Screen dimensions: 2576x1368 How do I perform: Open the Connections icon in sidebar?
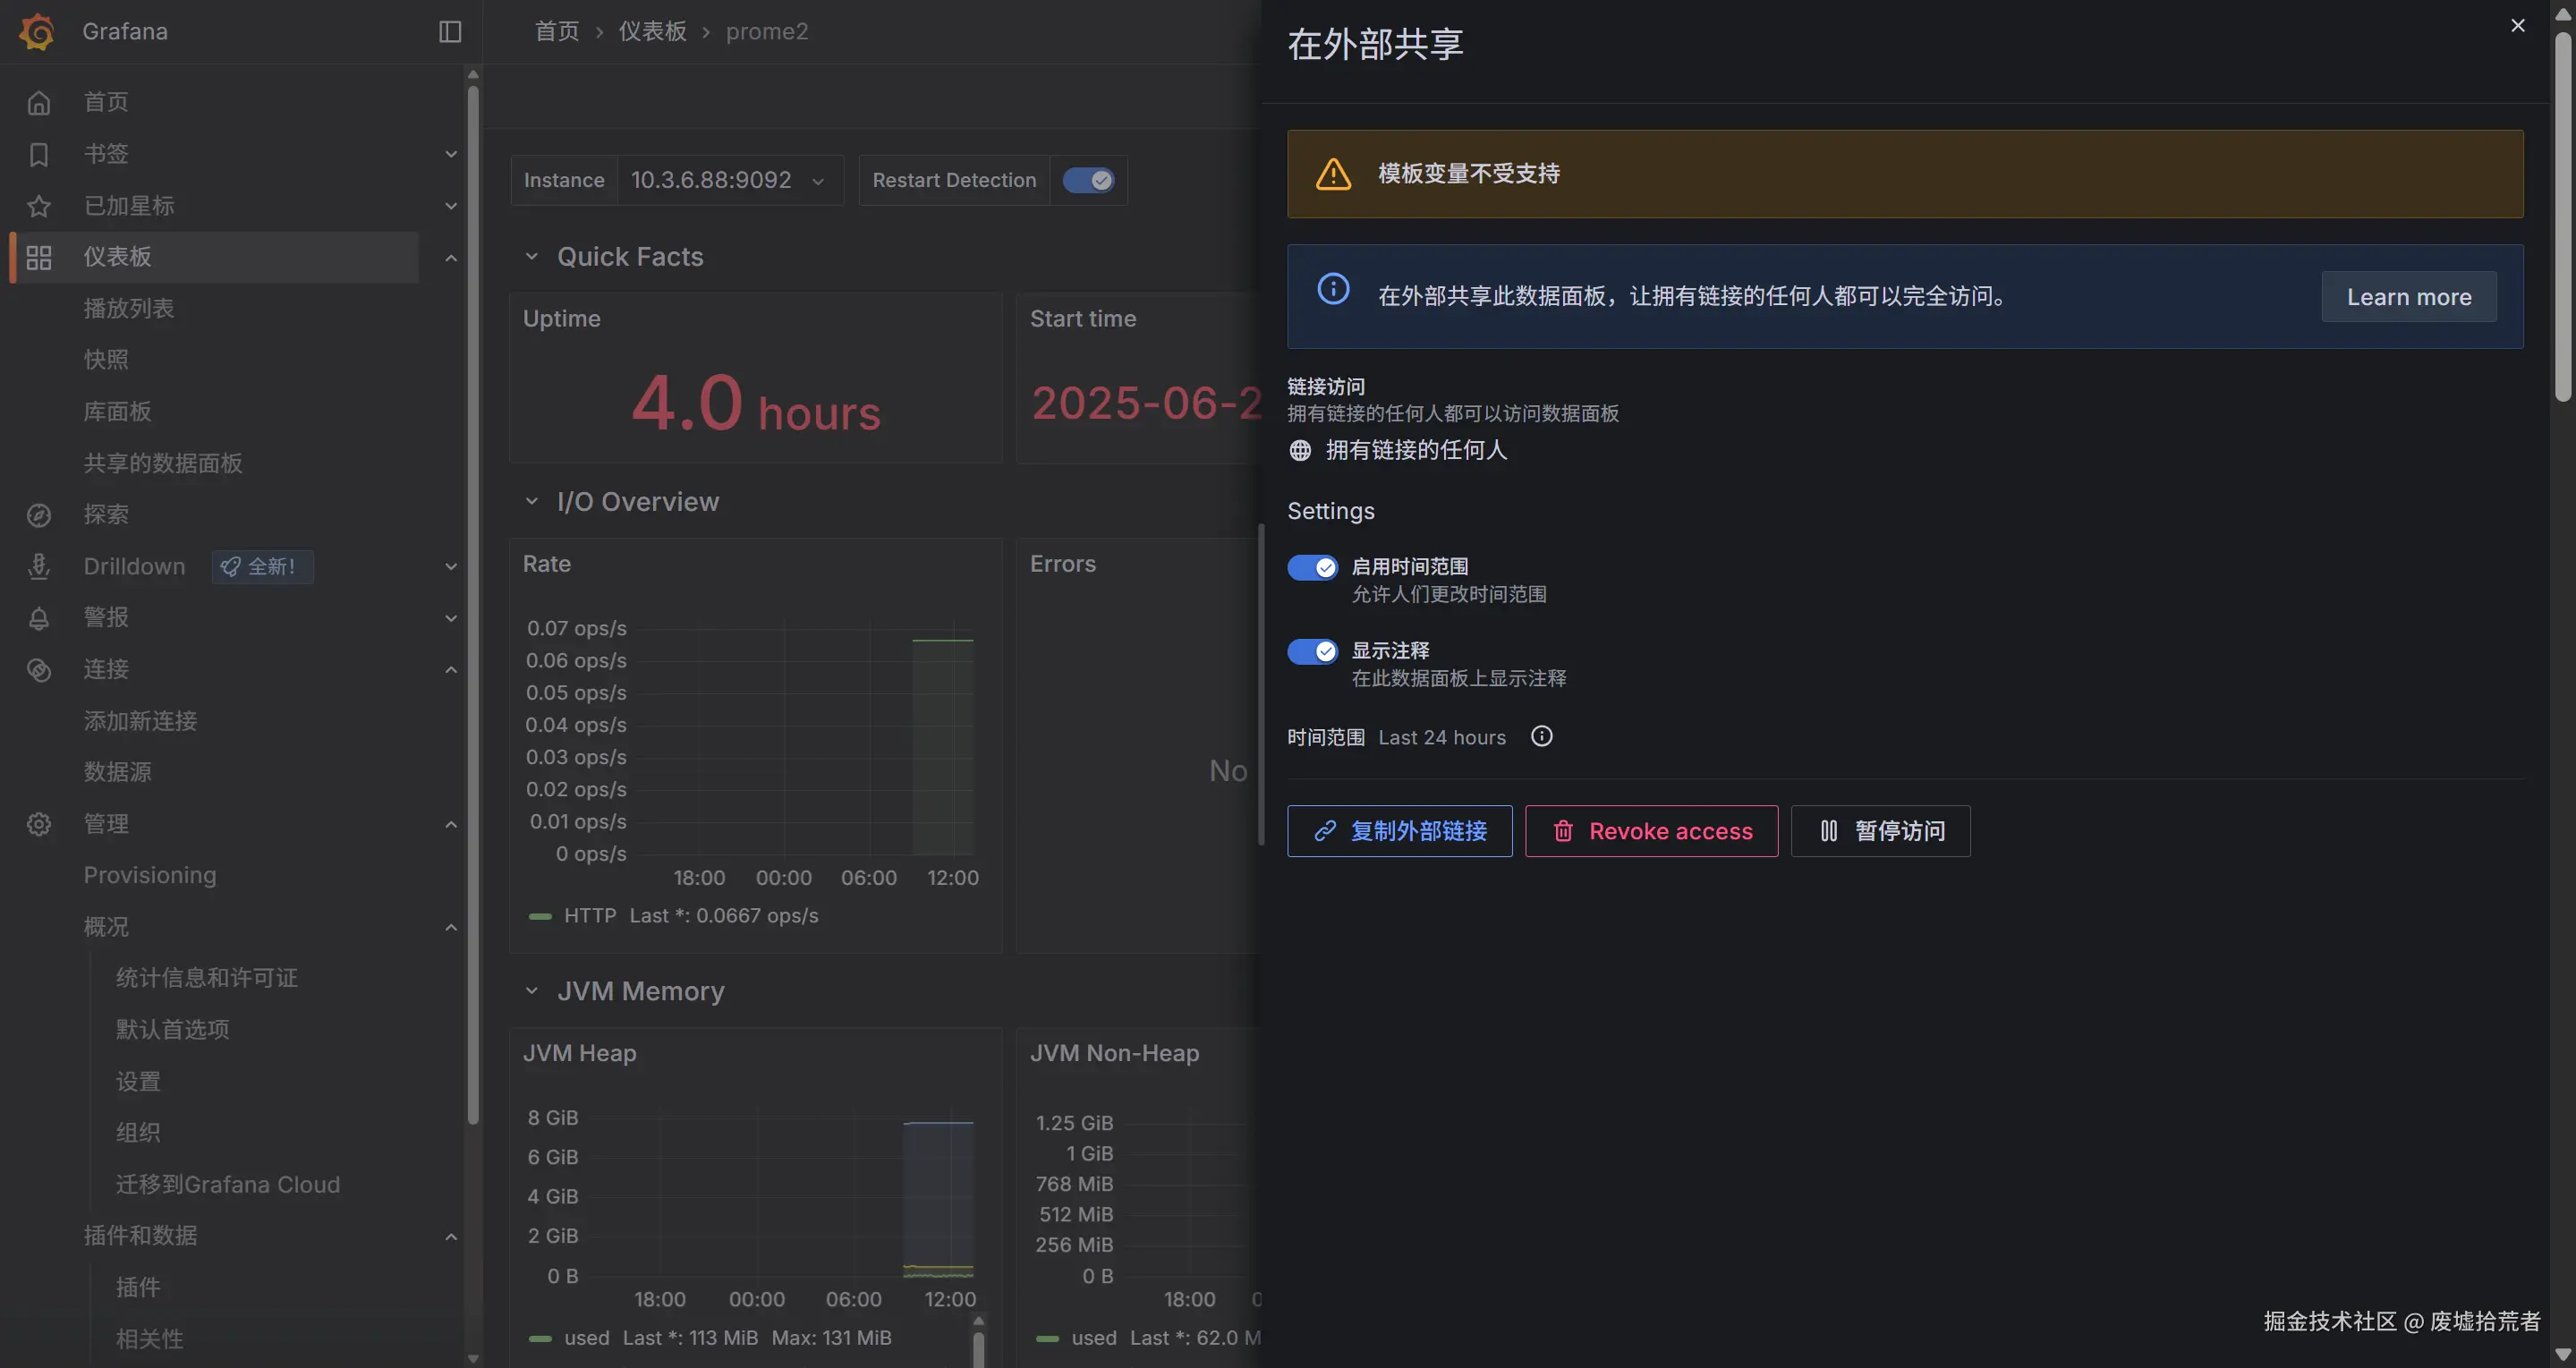point(38,669)
